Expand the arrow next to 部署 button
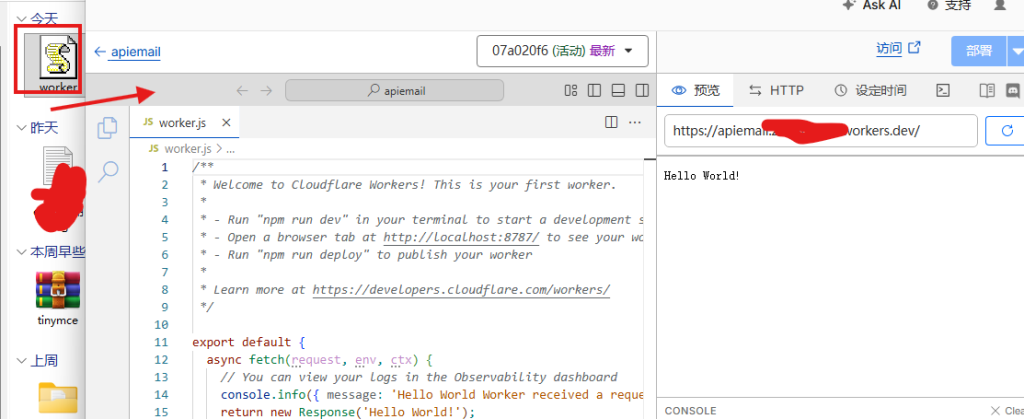1024x419 pixels. pyautogui.click(x=1016, y=51)
